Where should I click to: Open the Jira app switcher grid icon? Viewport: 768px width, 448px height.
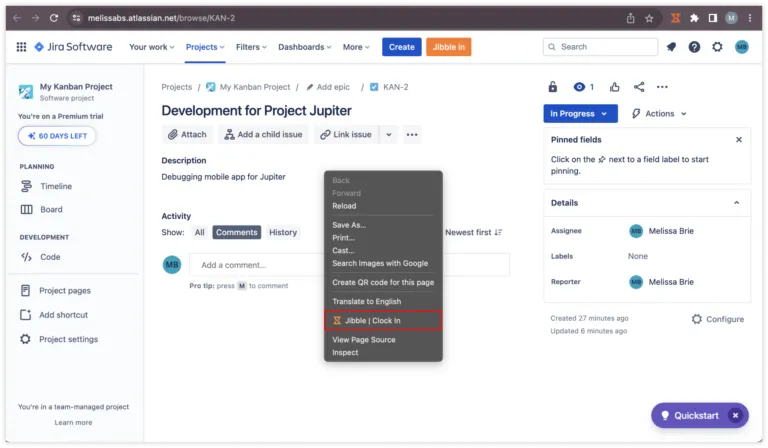click(x=21, y=47)
